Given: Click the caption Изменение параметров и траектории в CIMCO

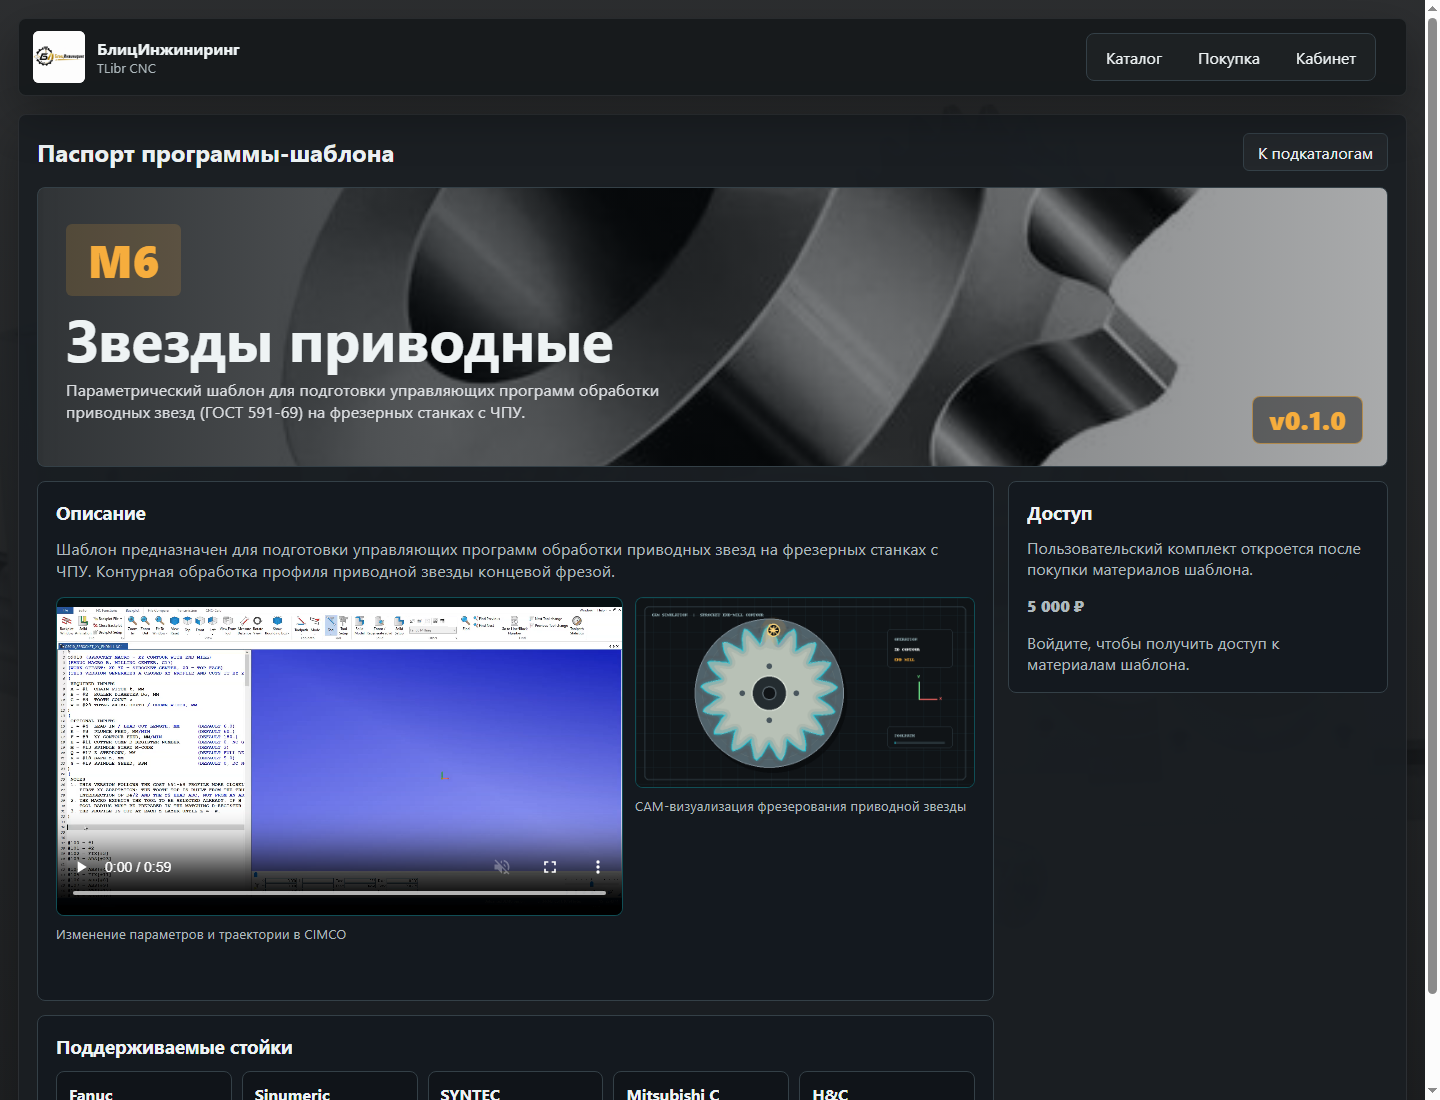Looking at the screenshot, I should pos(201,934).
